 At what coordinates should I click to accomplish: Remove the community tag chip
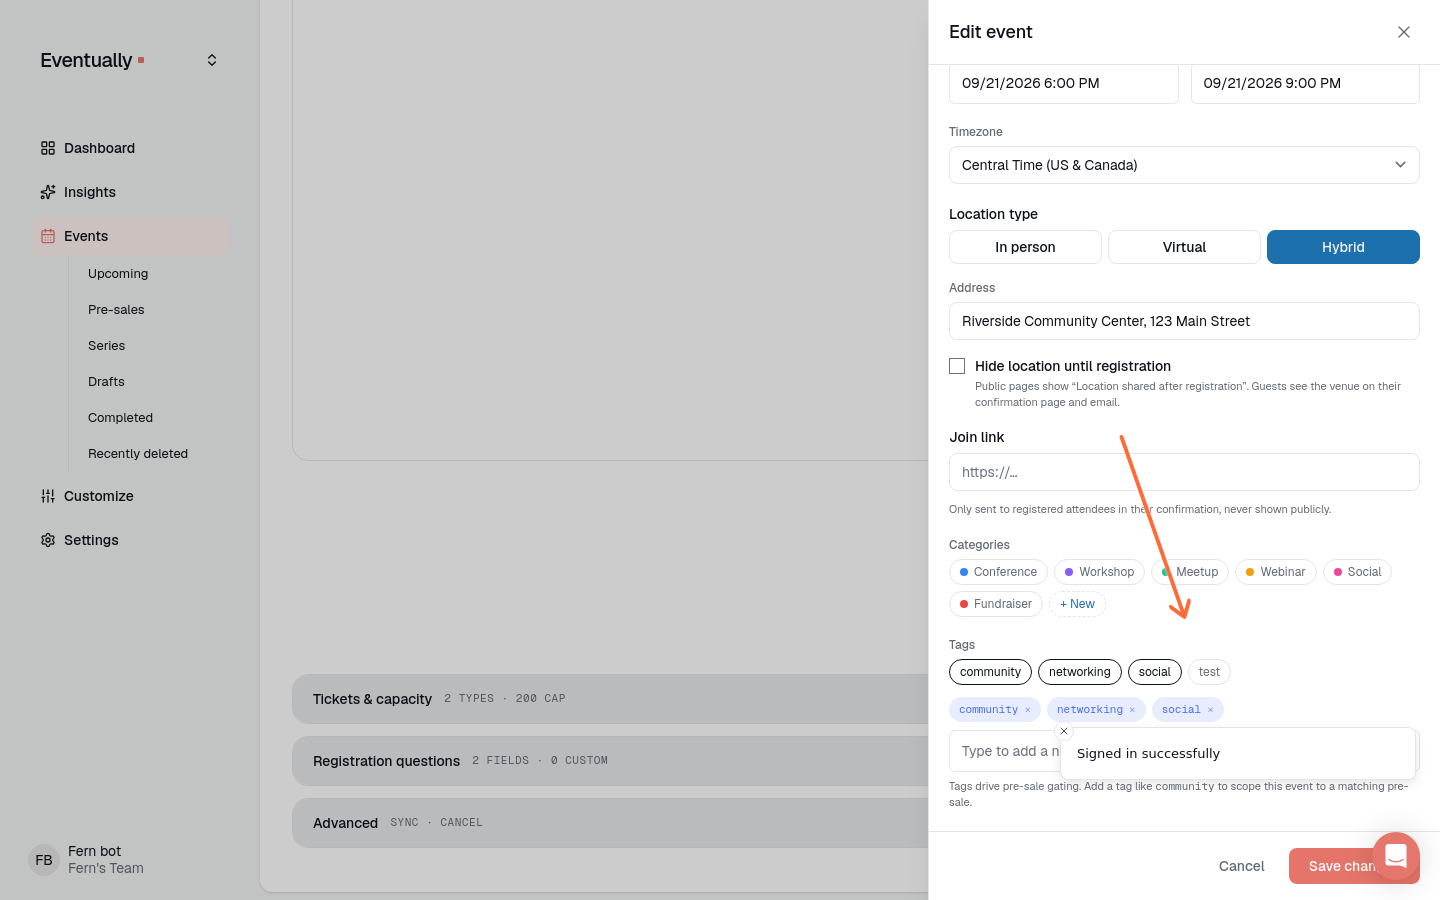pos(1027,710)
